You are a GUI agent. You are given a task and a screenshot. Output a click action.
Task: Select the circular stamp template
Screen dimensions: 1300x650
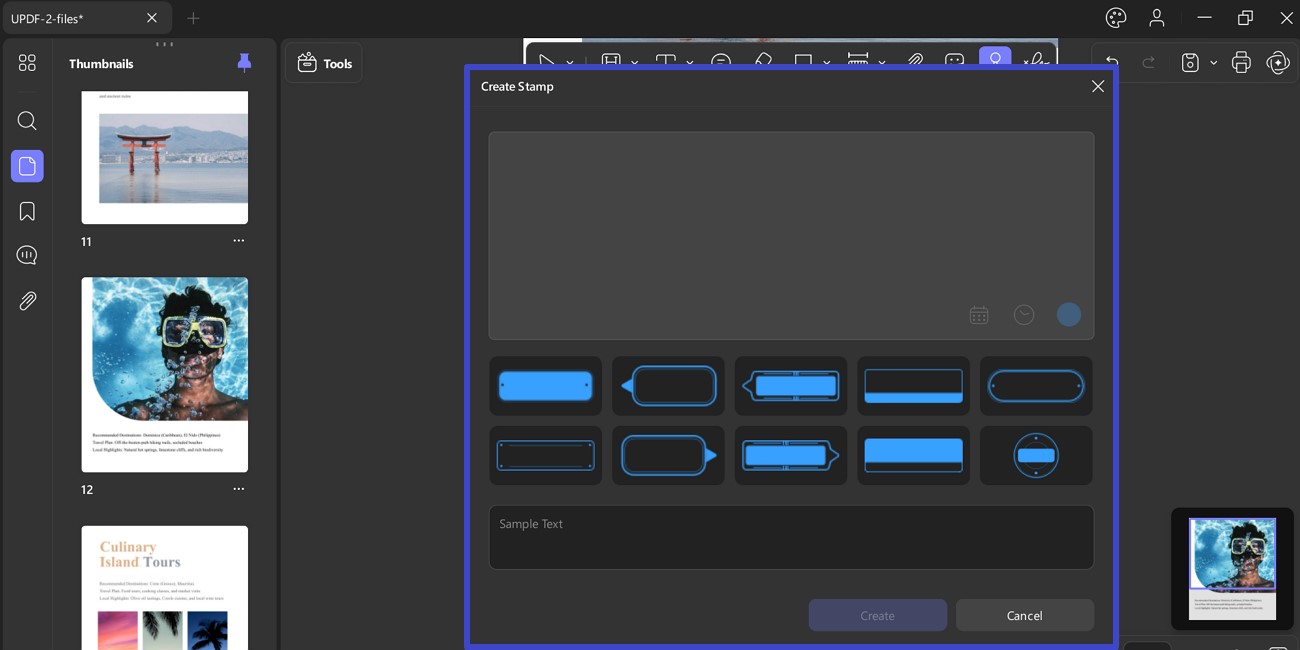click(1036, 456)
